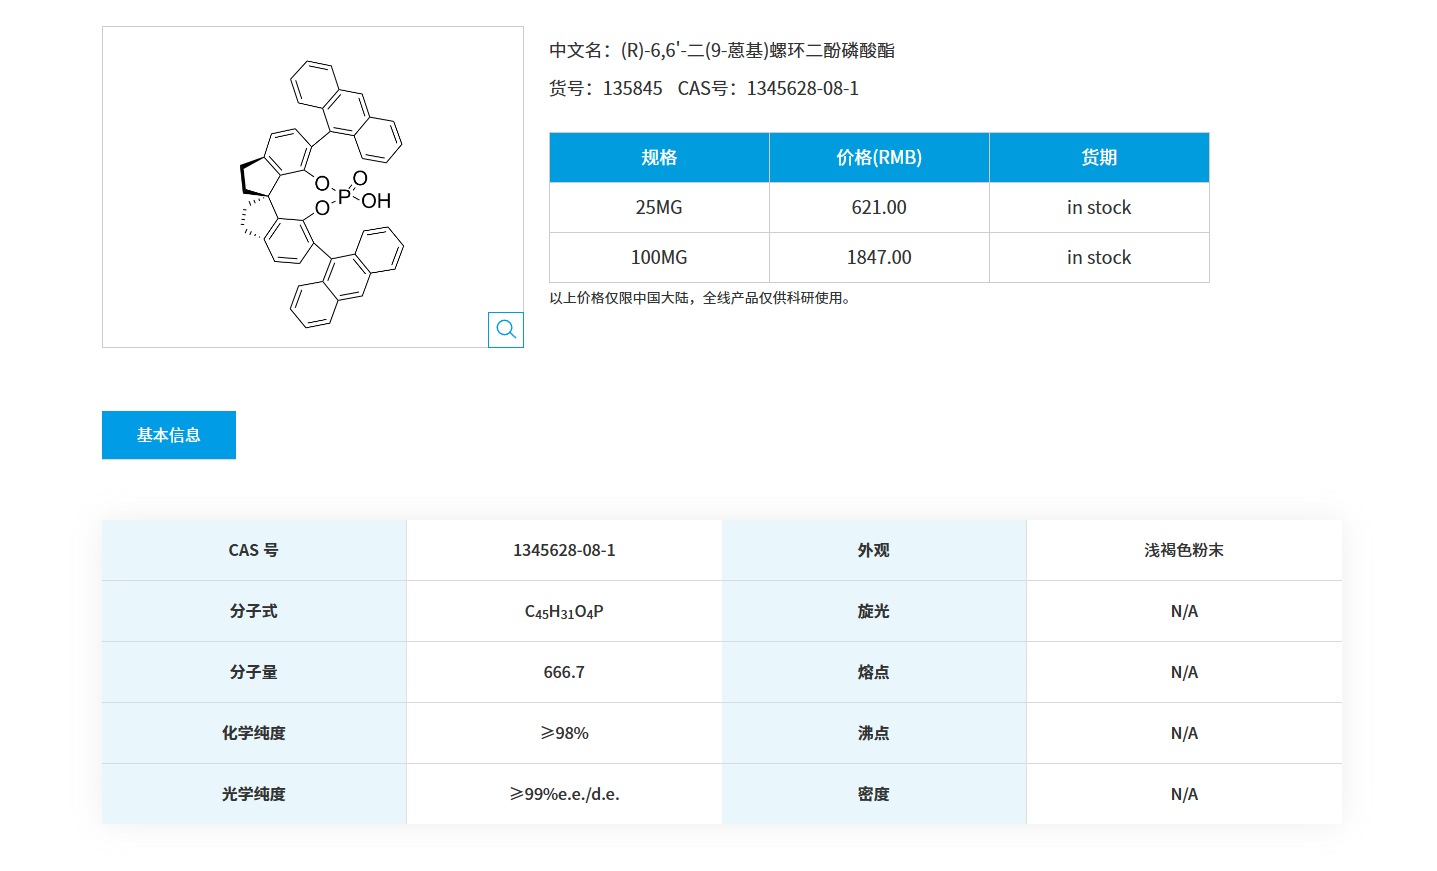Click the CAS号 1345628-08-1 in header

[x=802, y=88]
